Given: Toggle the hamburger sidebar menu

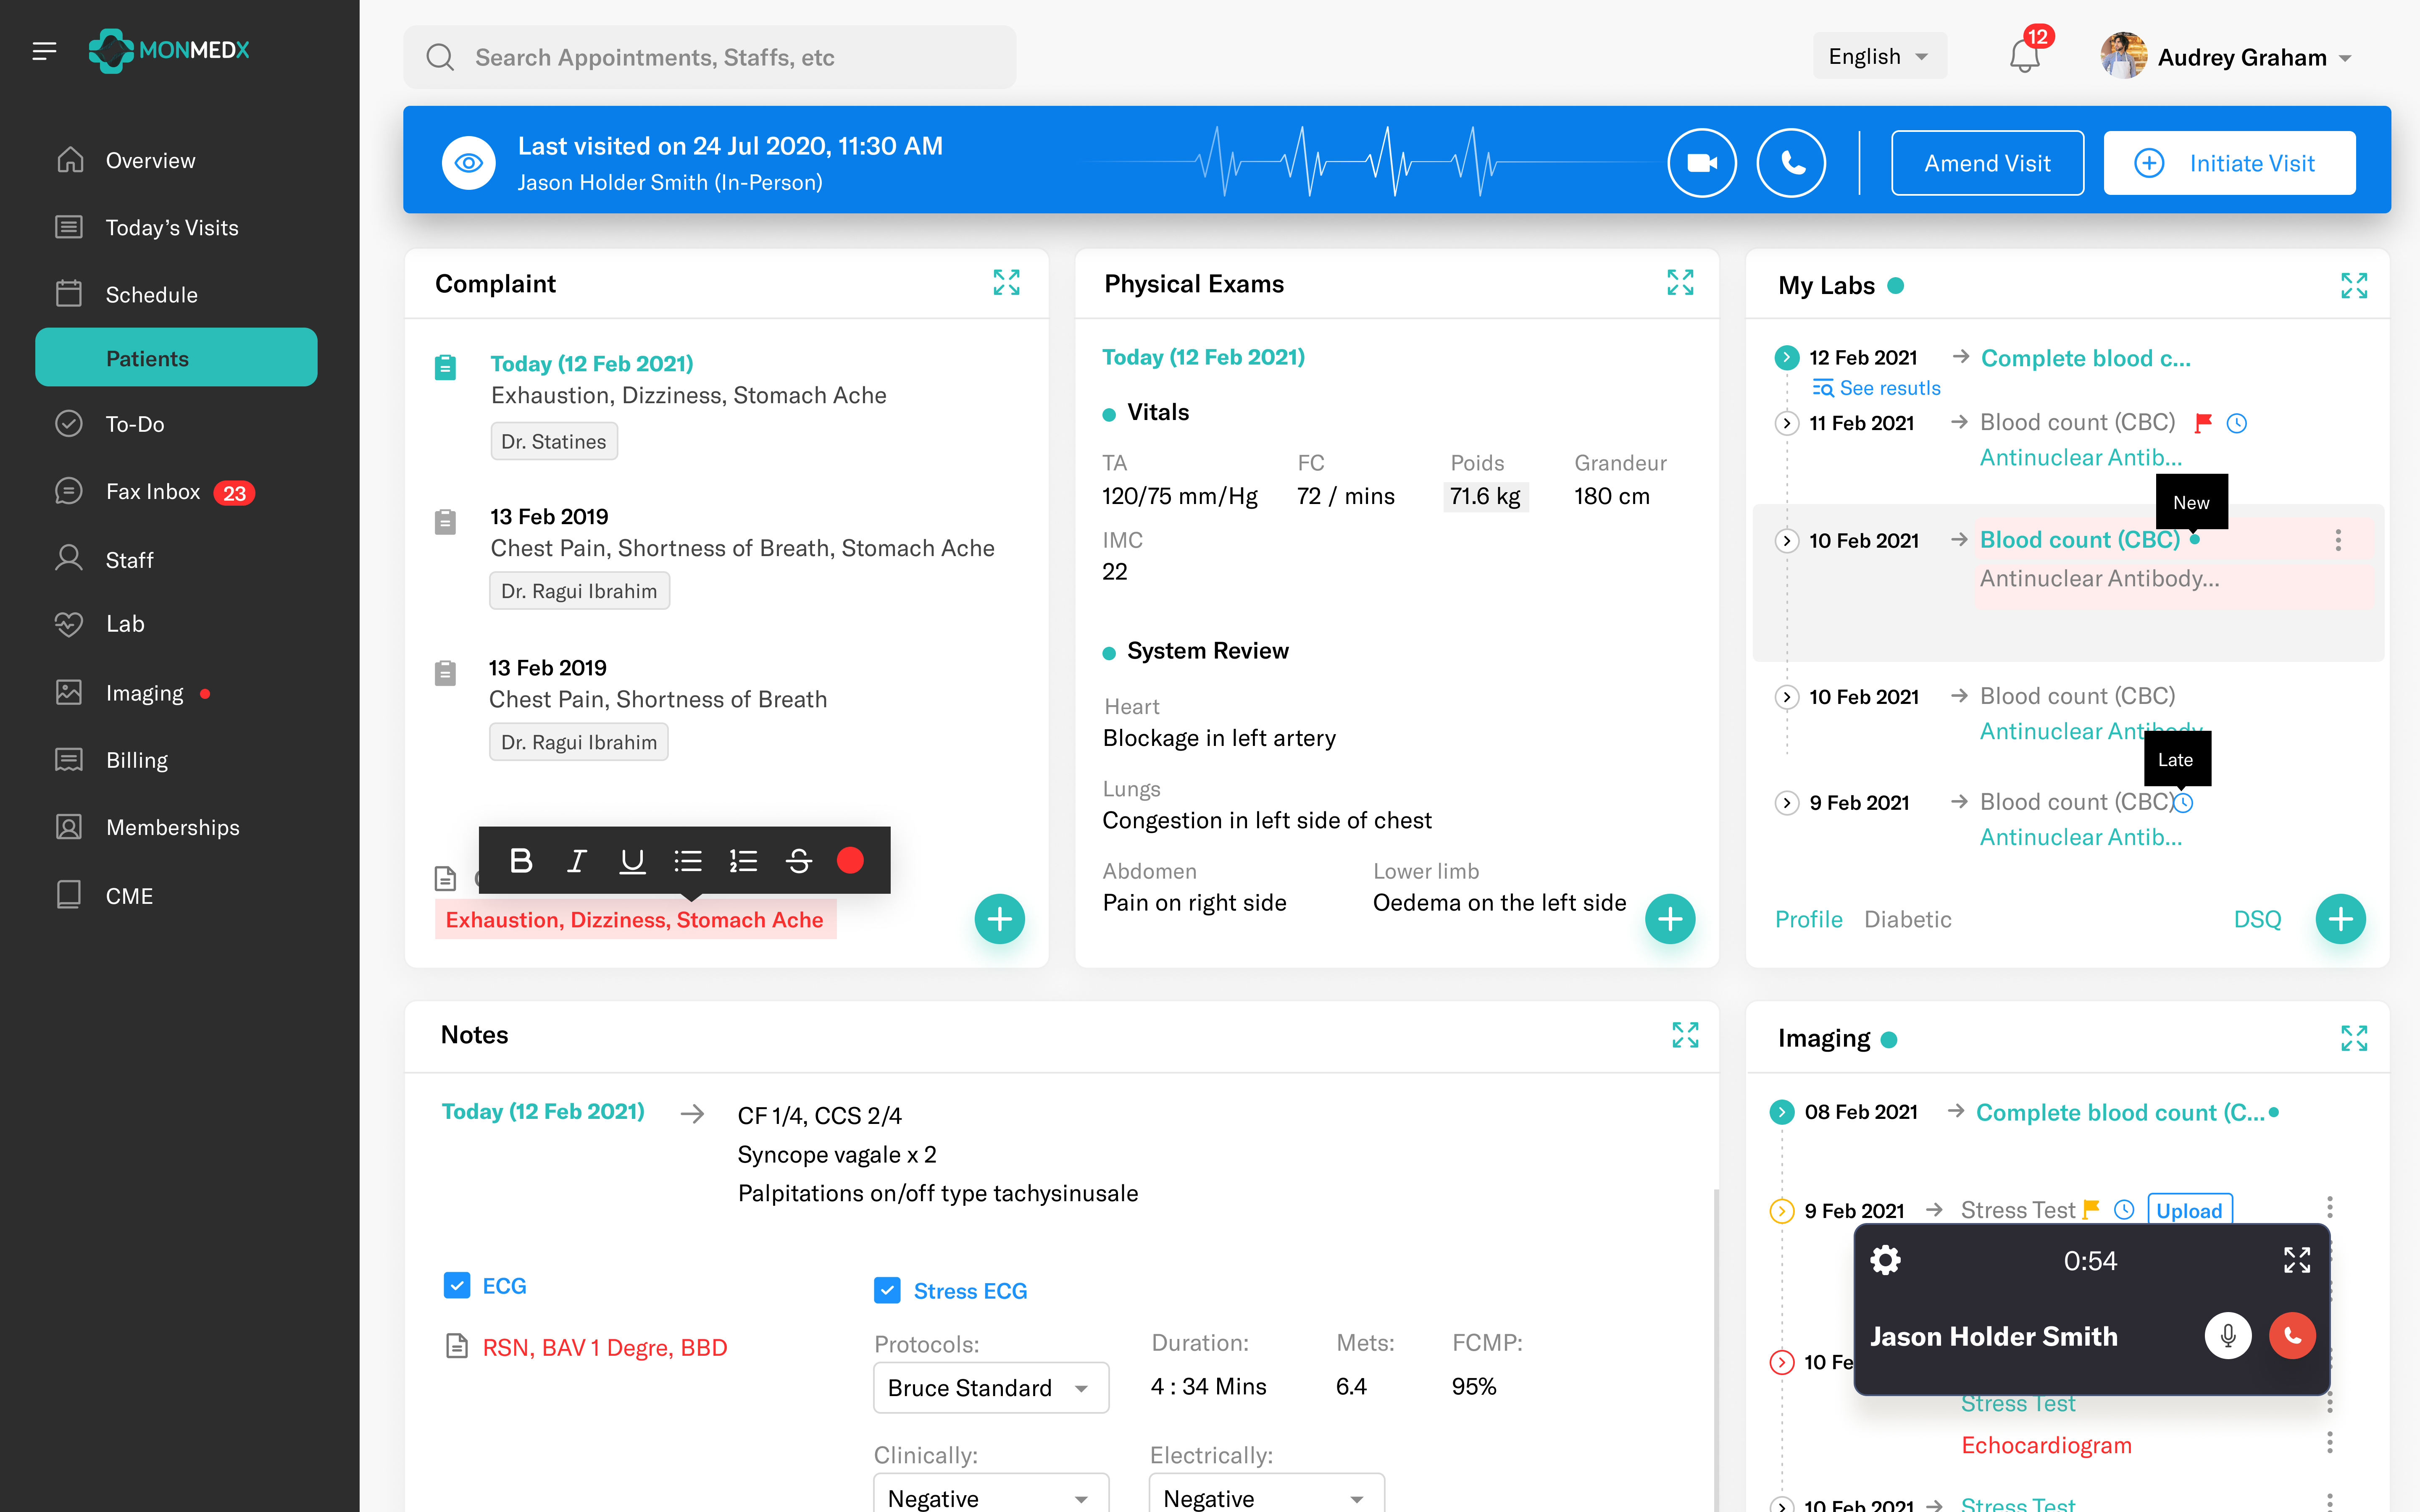Looking at the screenshot, I should pyautogui.click(x=44, y=51).
